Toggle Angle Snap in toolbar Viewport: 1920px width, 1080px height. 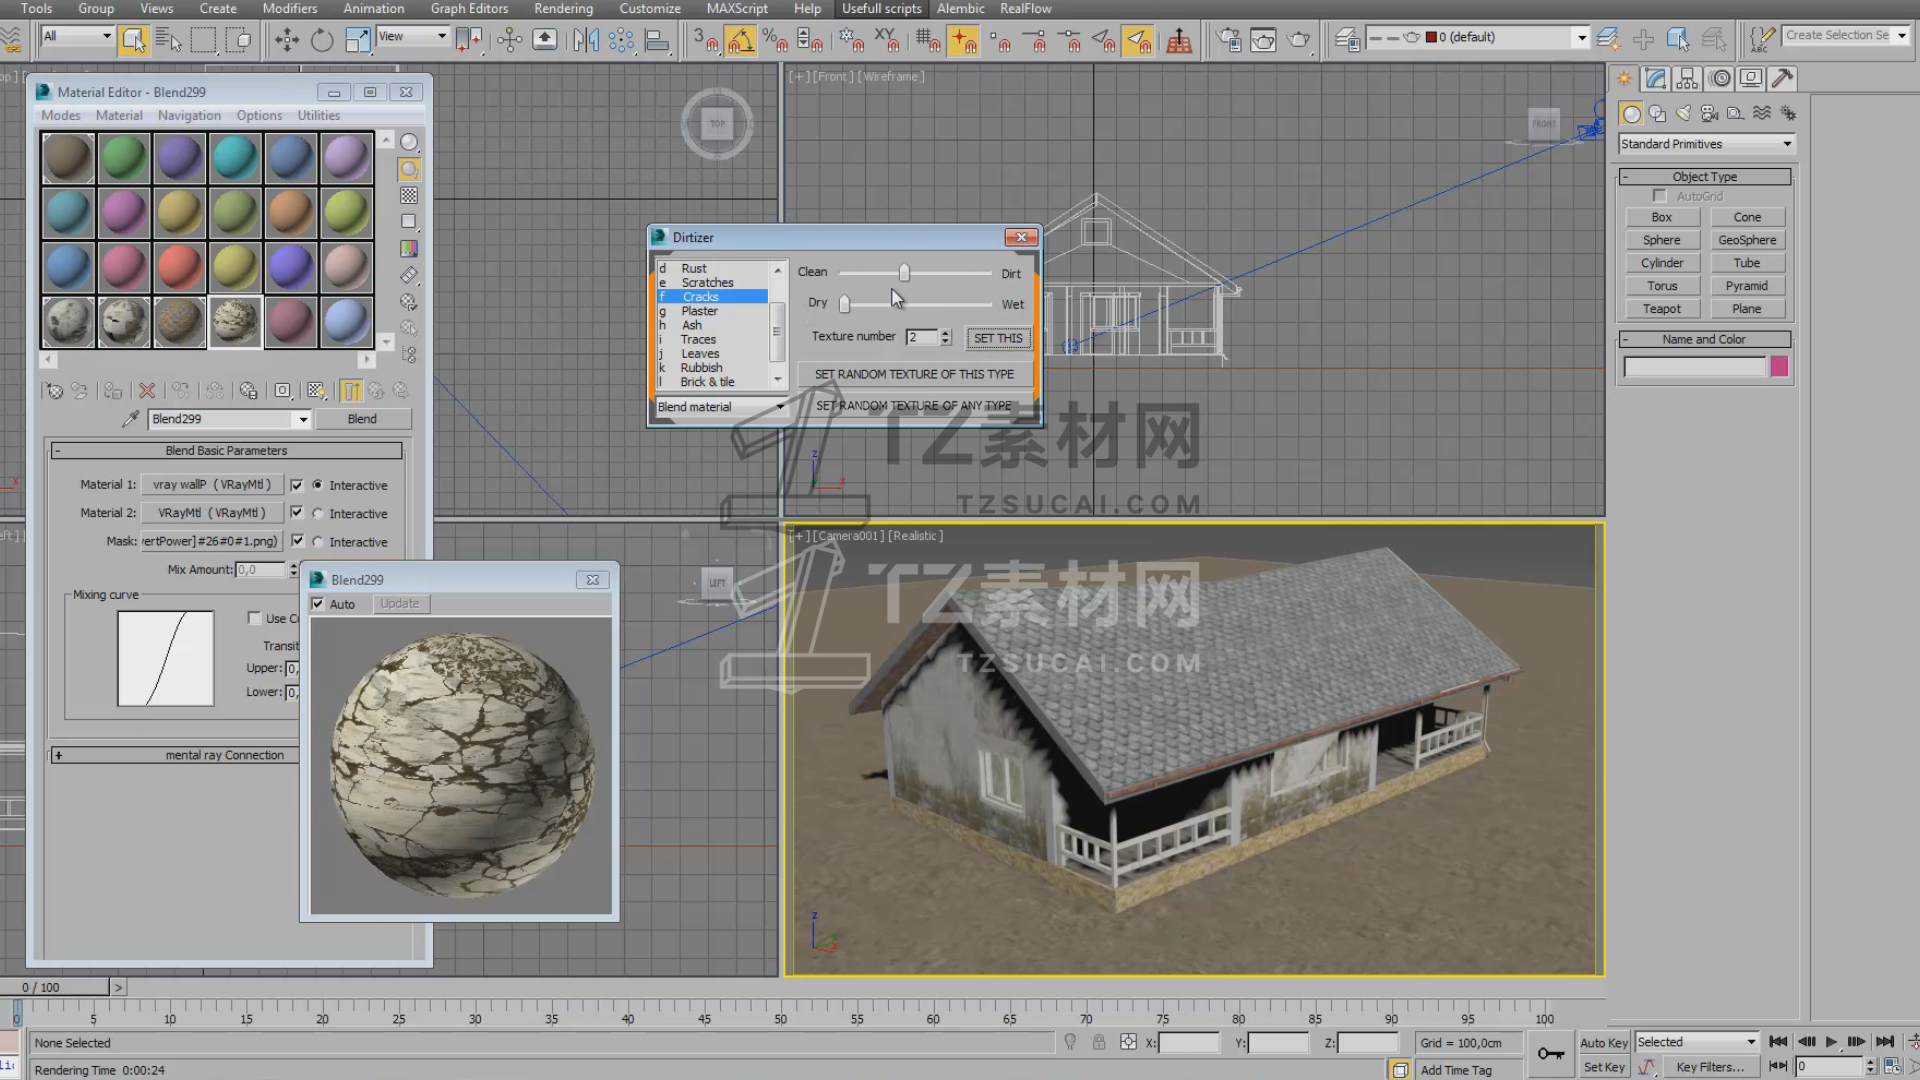point(740,40)
